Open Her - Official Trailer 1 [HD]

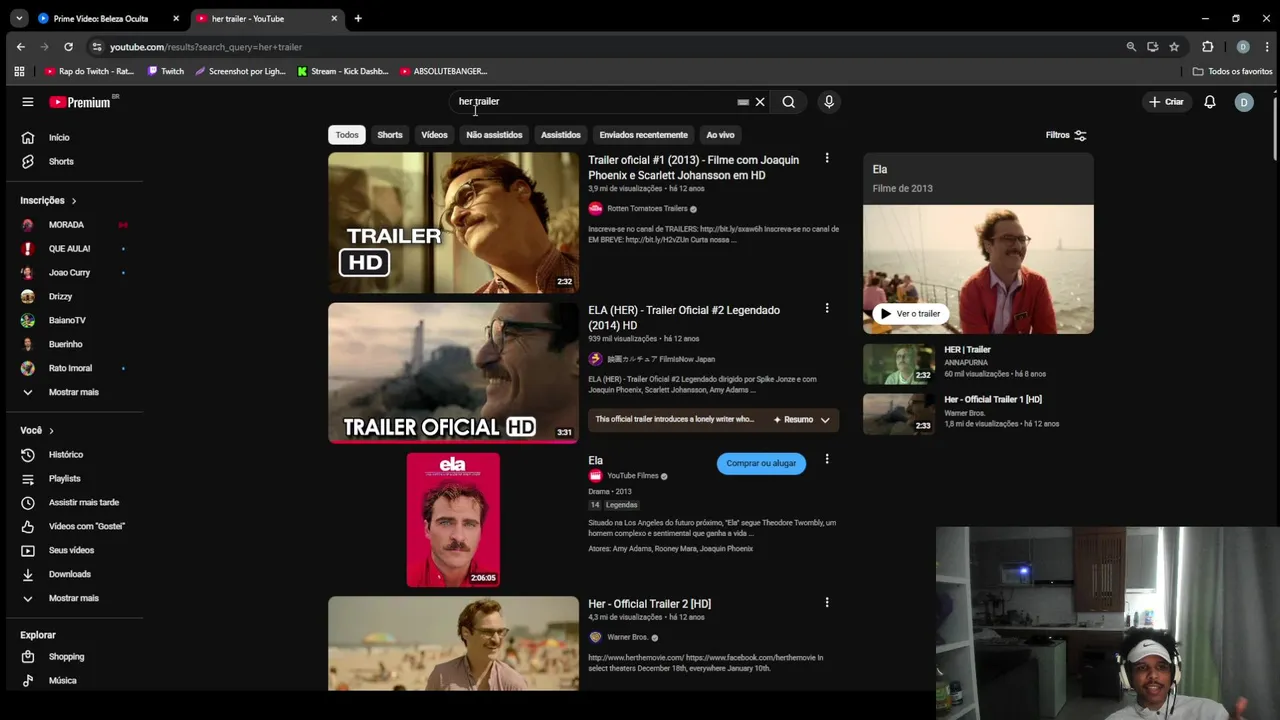[993, 400]
